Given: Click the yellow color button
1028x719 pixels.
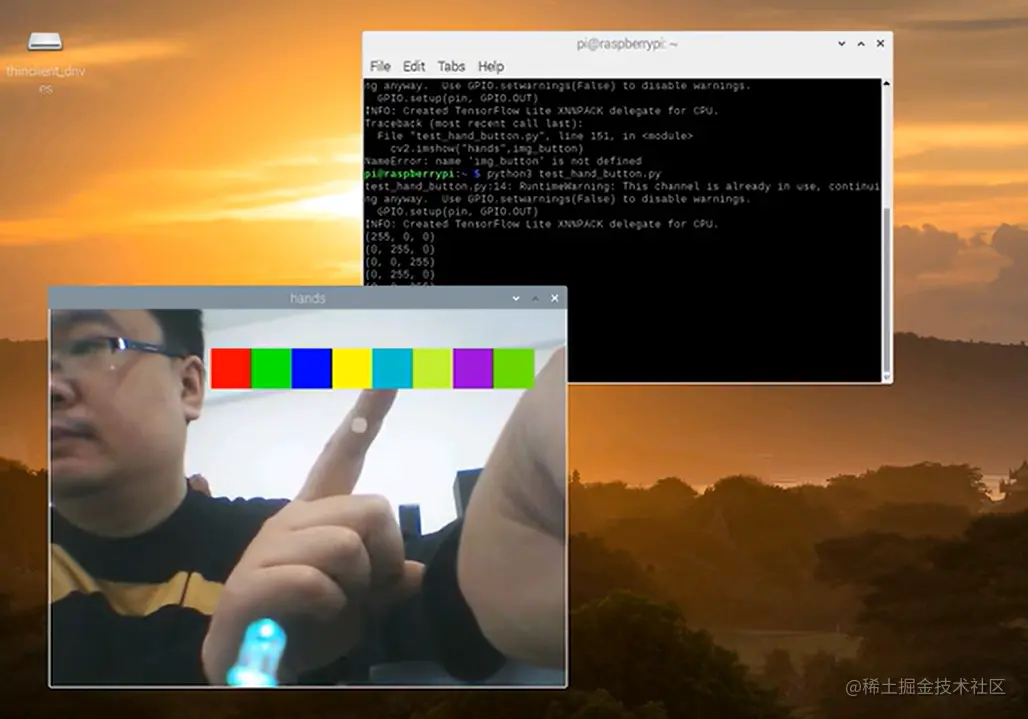Looking at the screenshot, I should click(352, 368).
